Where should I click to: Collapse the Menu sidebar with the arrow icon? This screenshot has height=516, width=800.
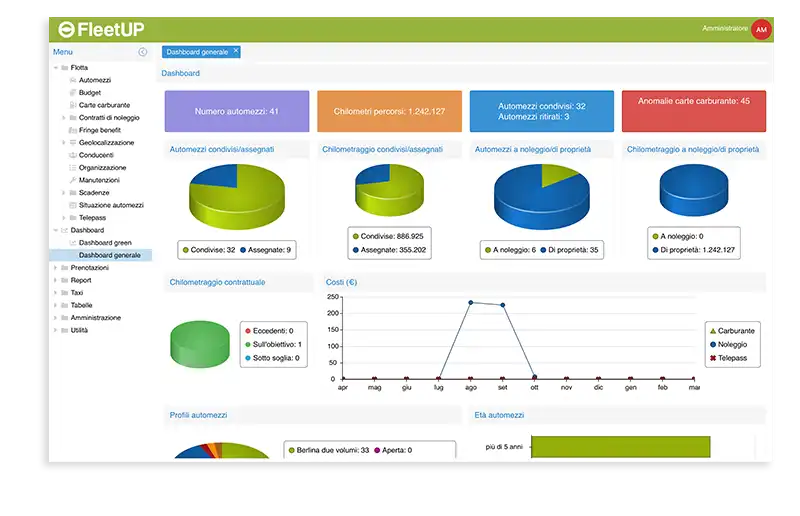point(142,52)
